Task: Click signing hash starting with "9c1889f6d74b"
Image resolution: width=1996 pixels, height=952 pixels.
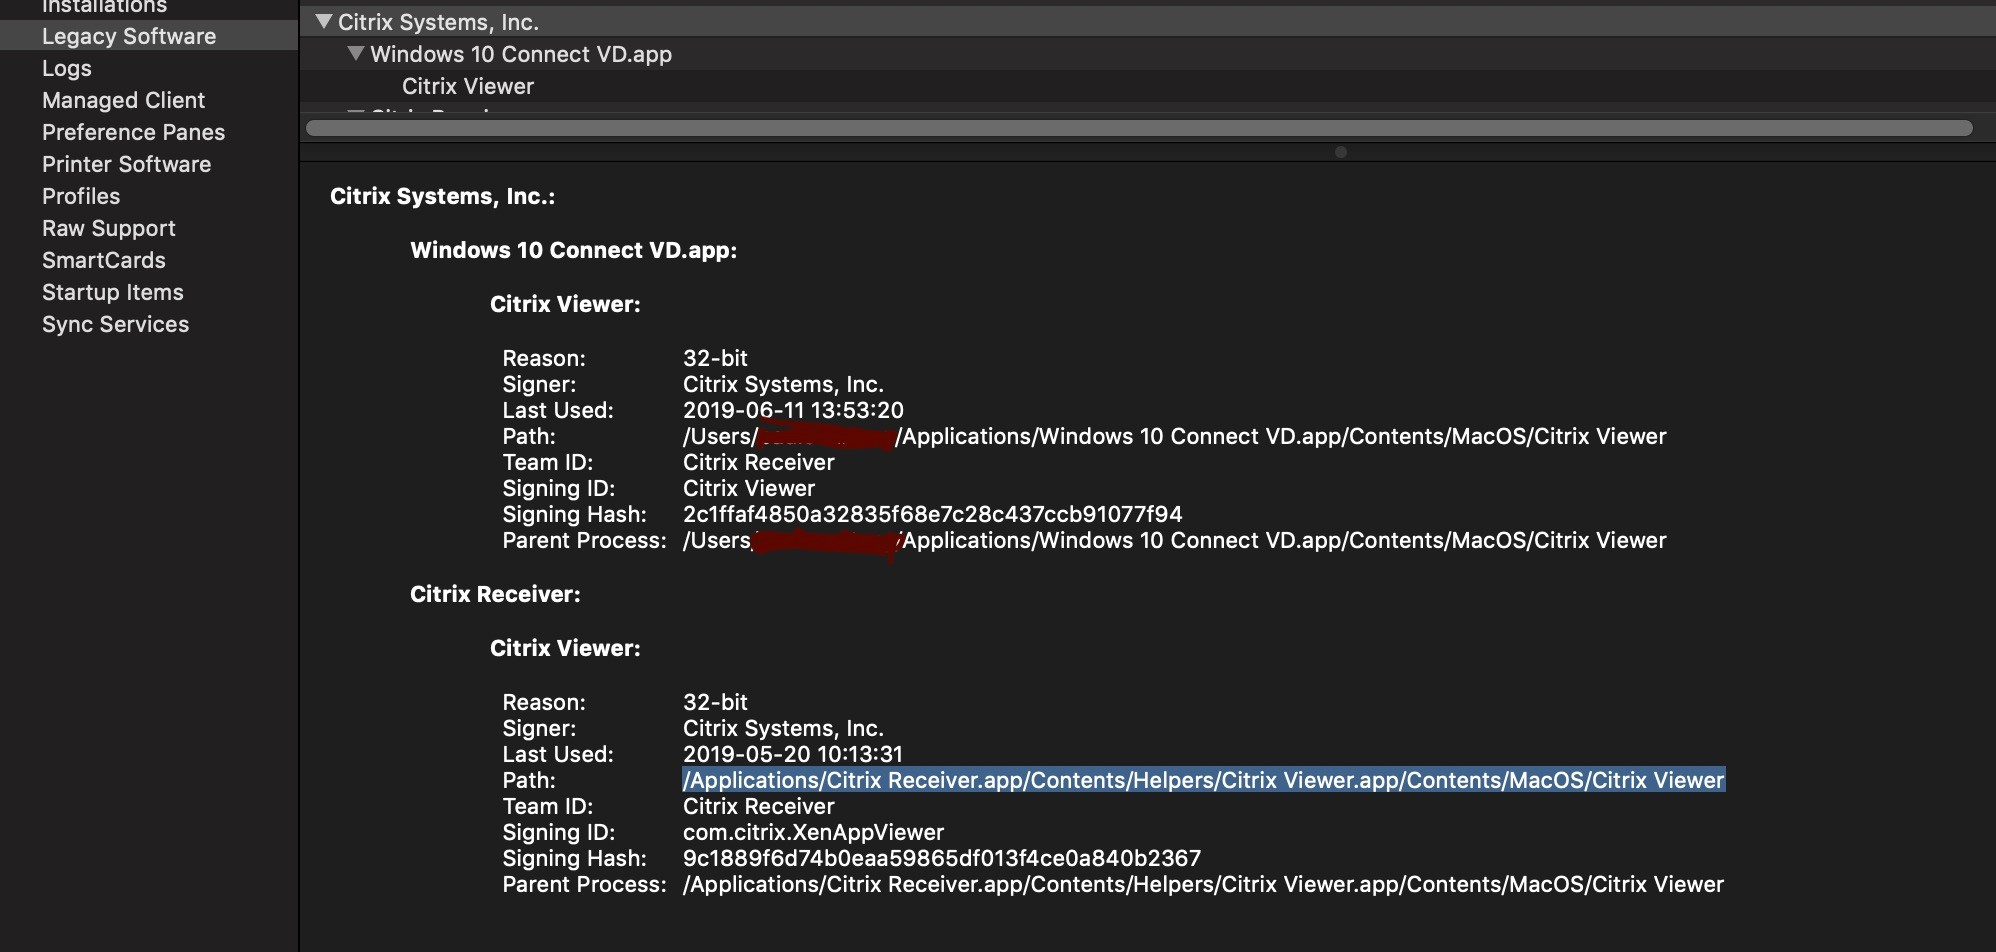Action: click(942, 858)
